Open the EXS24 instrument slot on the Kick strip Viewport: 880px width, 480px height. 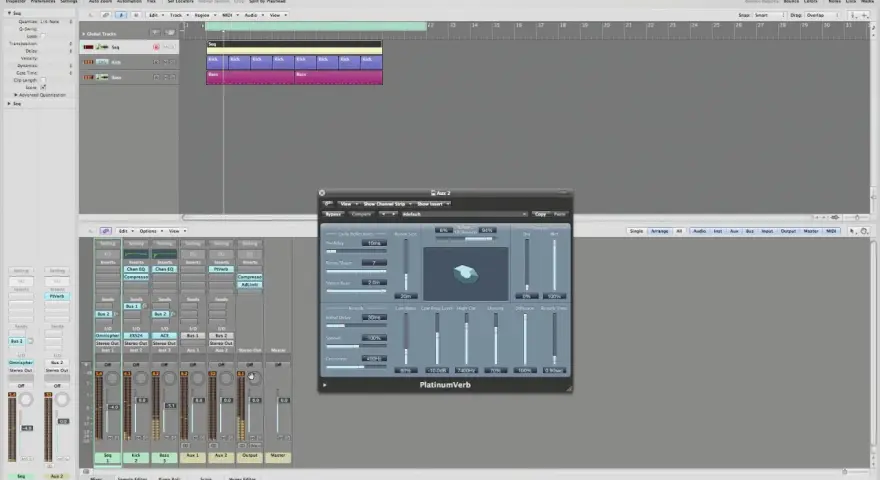click(136, 335)
